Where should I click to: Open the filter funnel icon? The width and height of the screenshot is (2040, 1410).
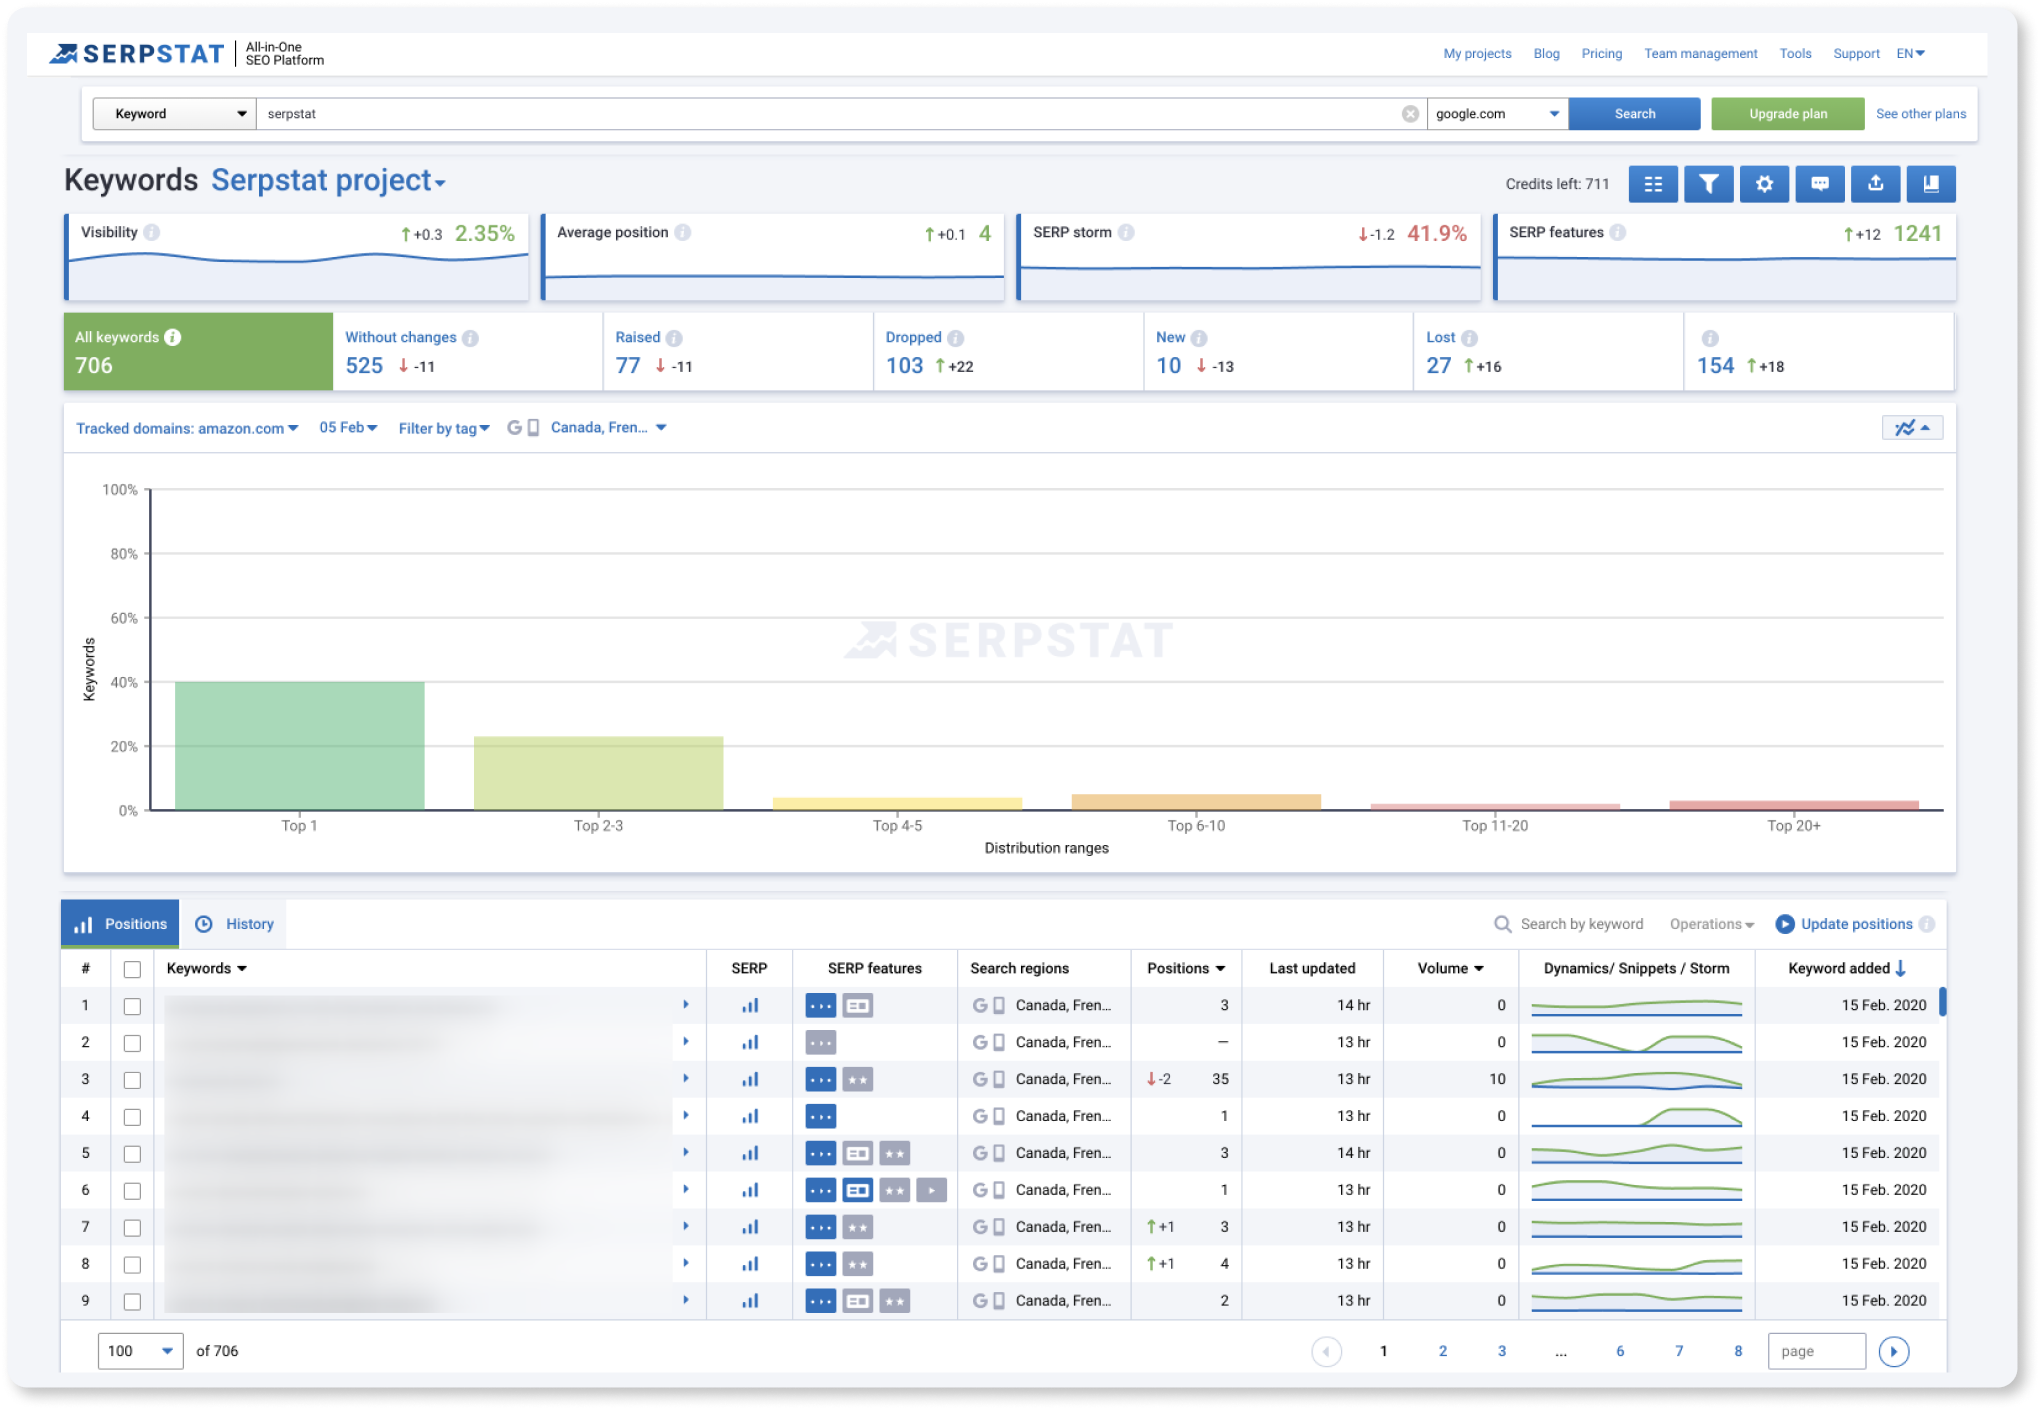point(1709,184)
